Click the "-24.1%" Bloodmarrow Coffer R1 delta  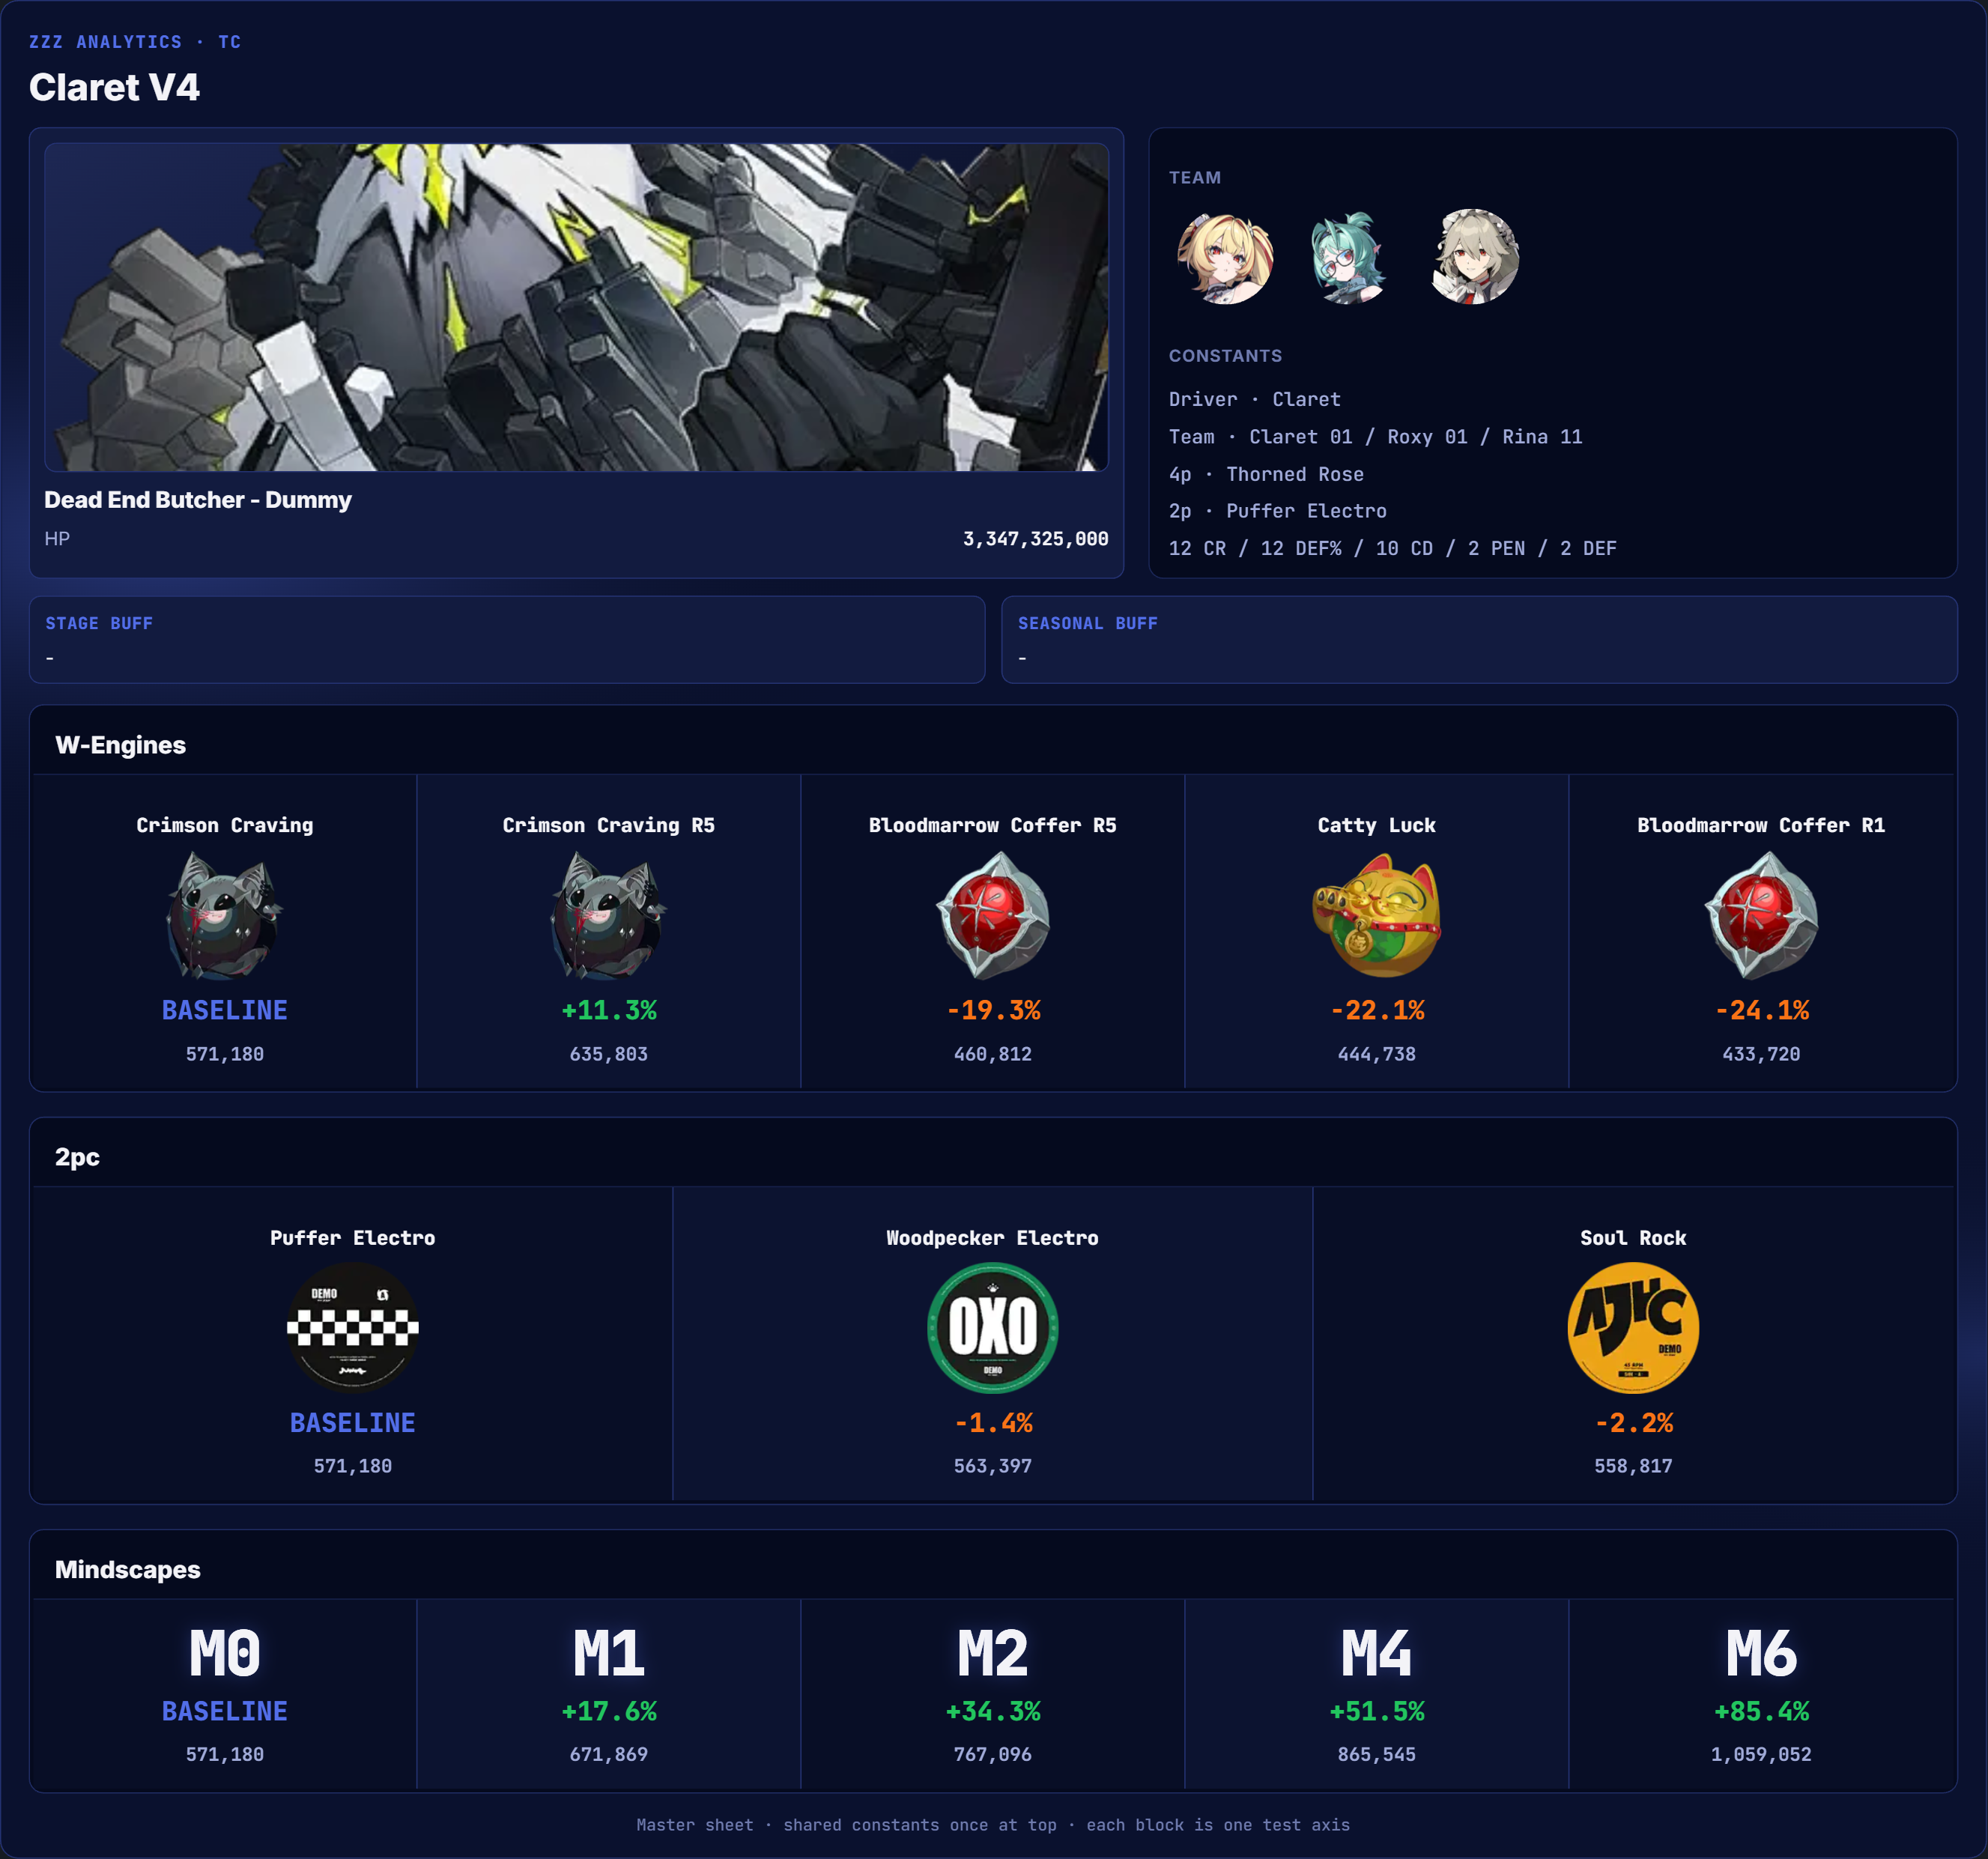(1761, 1010)
